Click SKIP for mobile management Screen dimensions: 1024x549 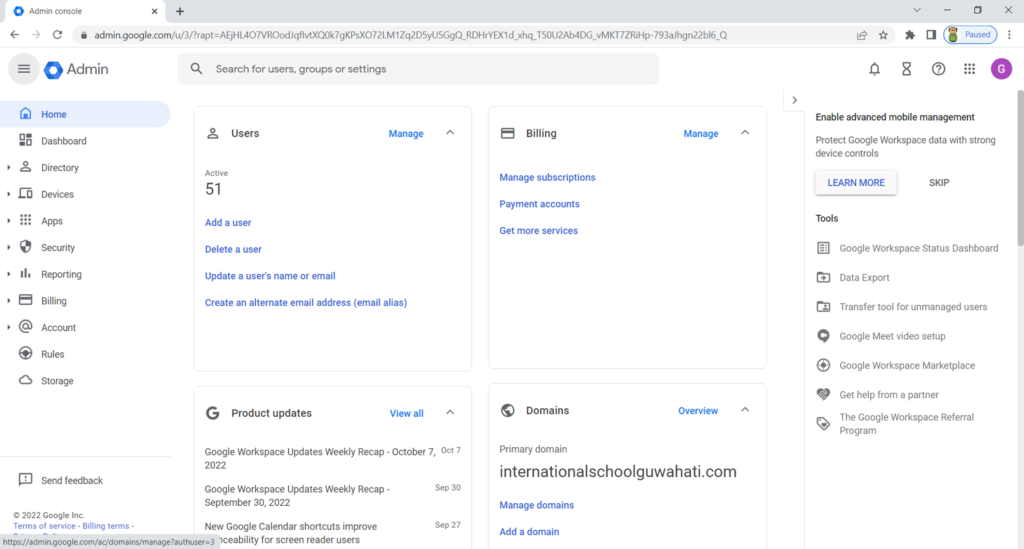pos(938,183)
